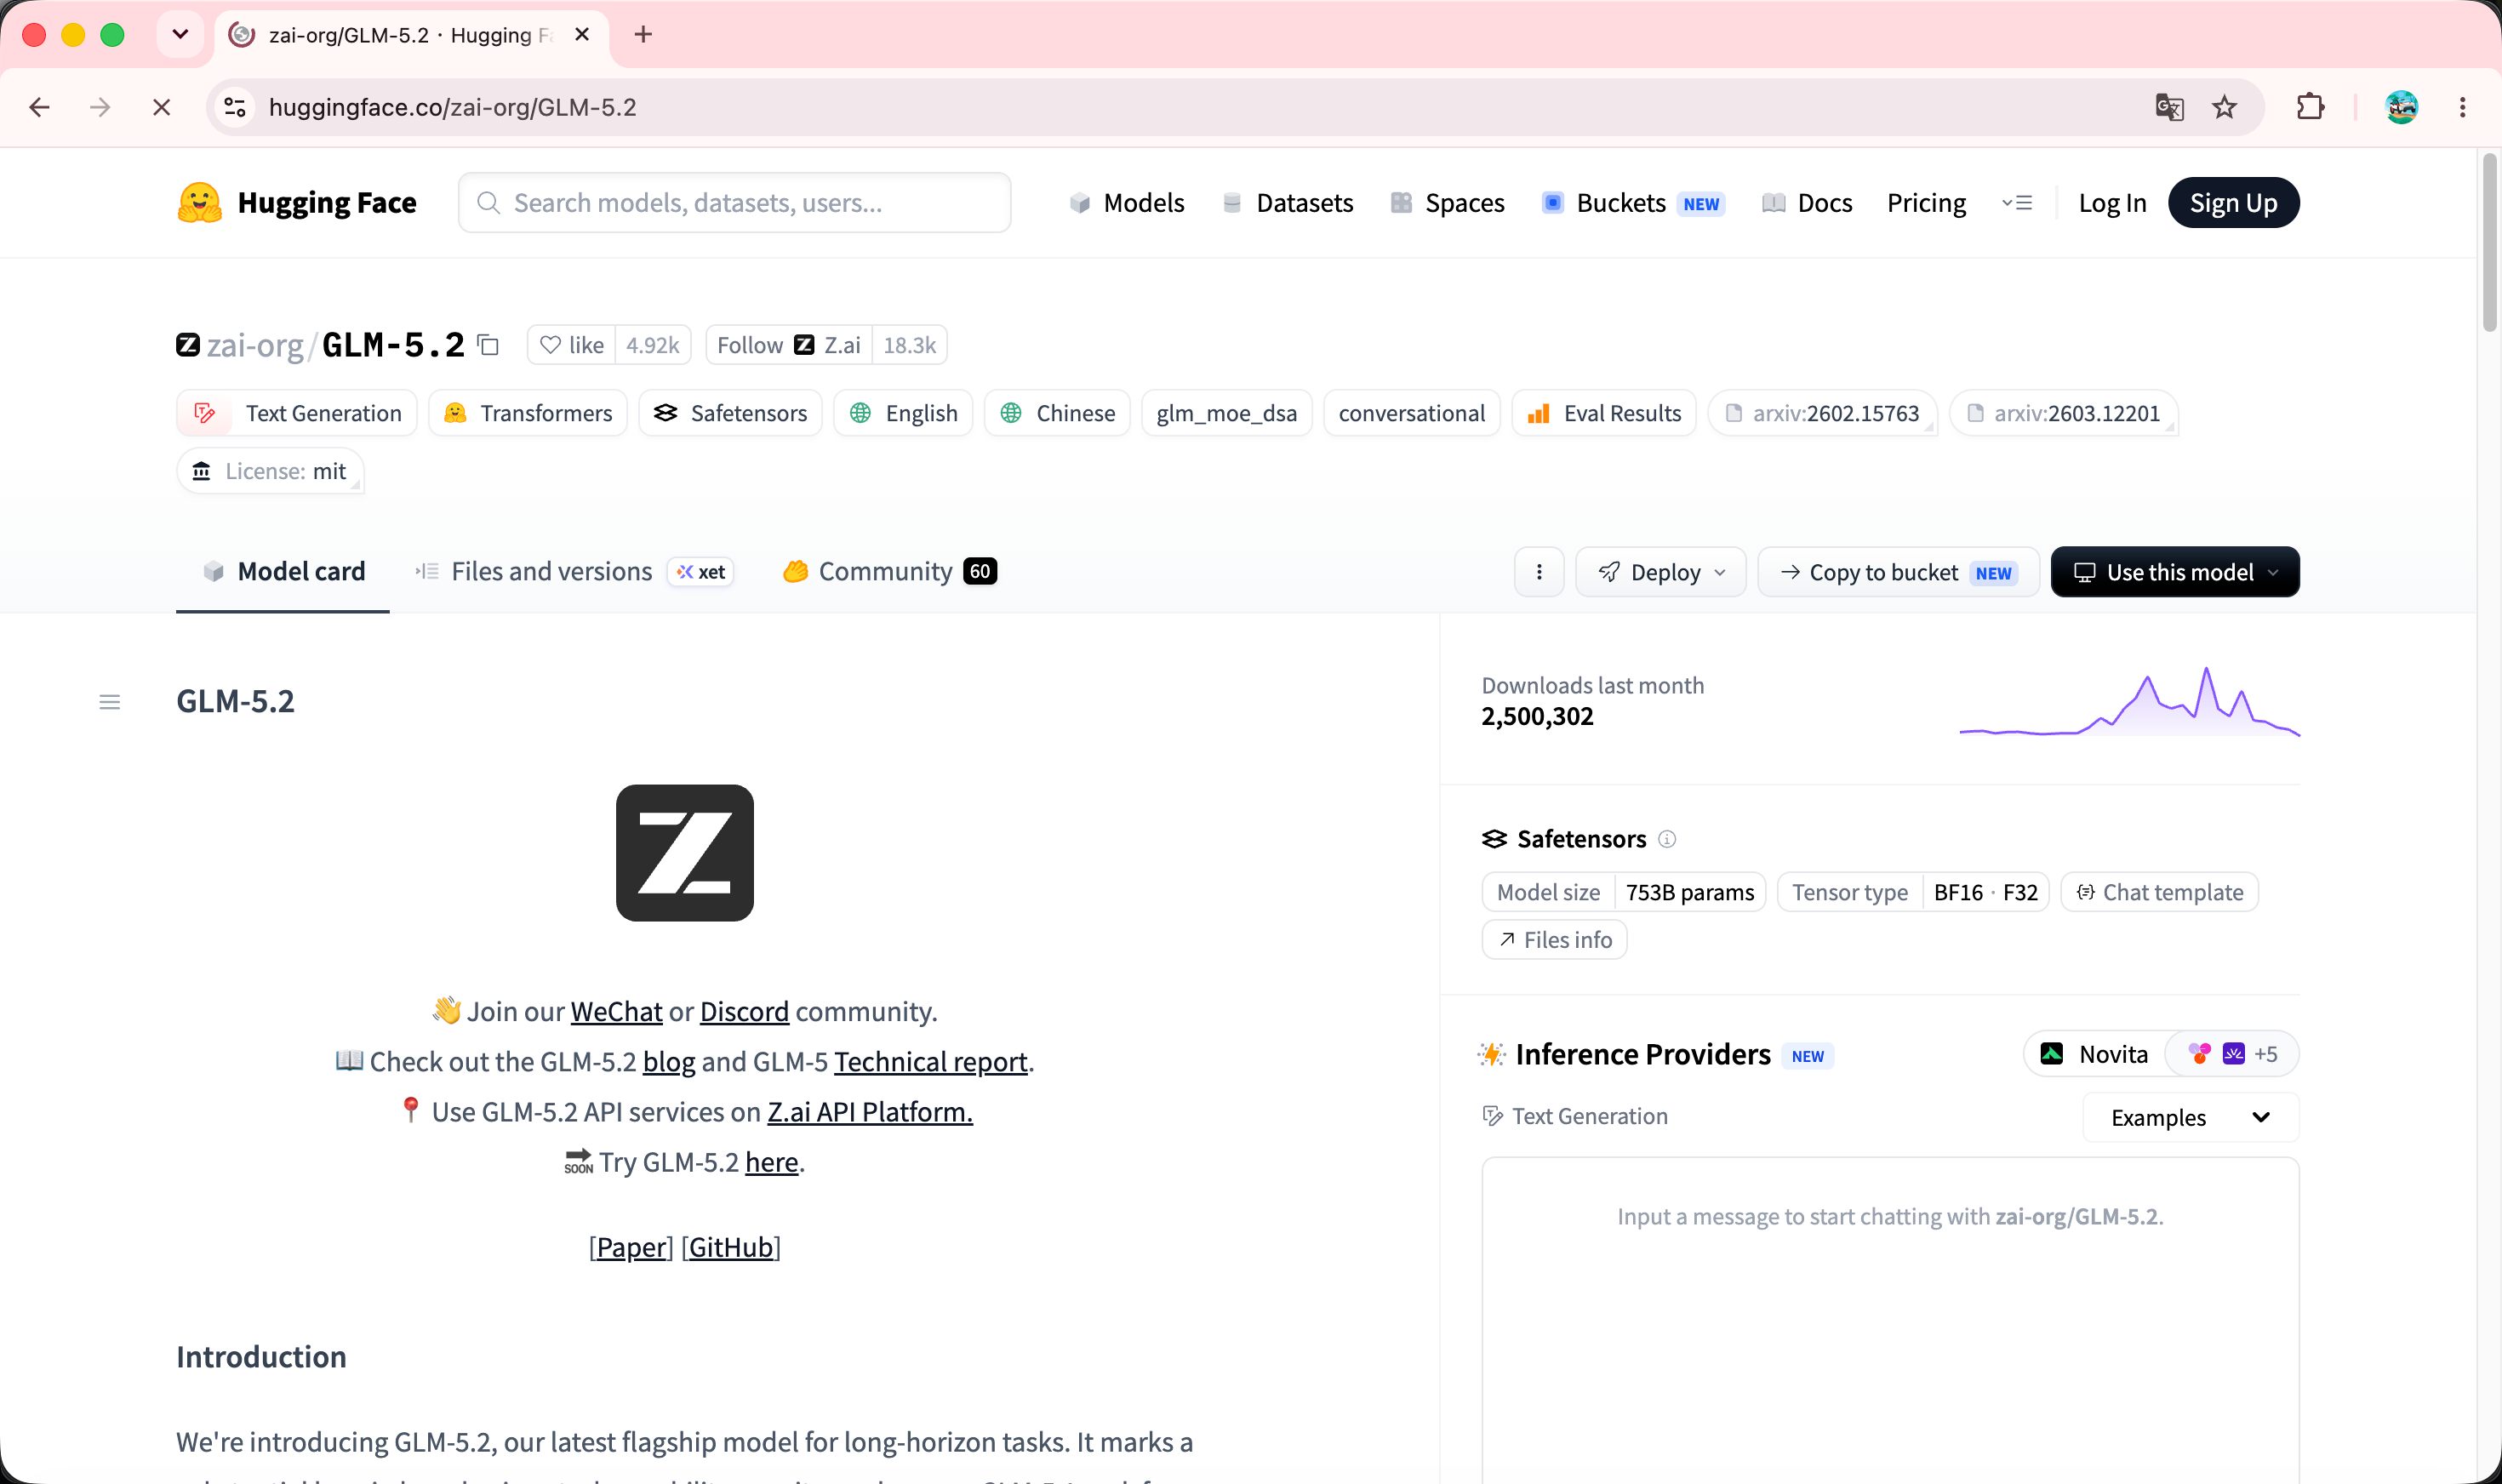Expand the Deploy dropdown
Screen dimensions: 2502x1484
(x=1661, y=572)
